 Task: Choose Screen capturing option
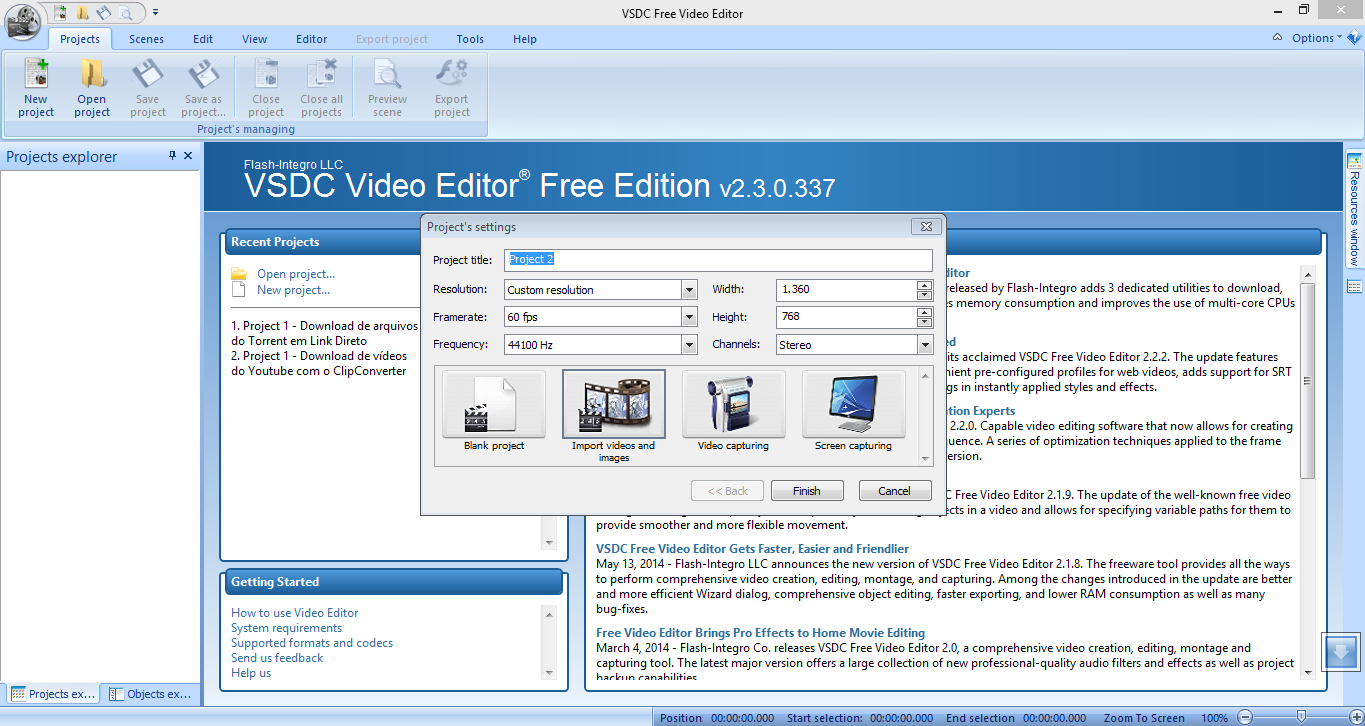[x=854, y=412]
